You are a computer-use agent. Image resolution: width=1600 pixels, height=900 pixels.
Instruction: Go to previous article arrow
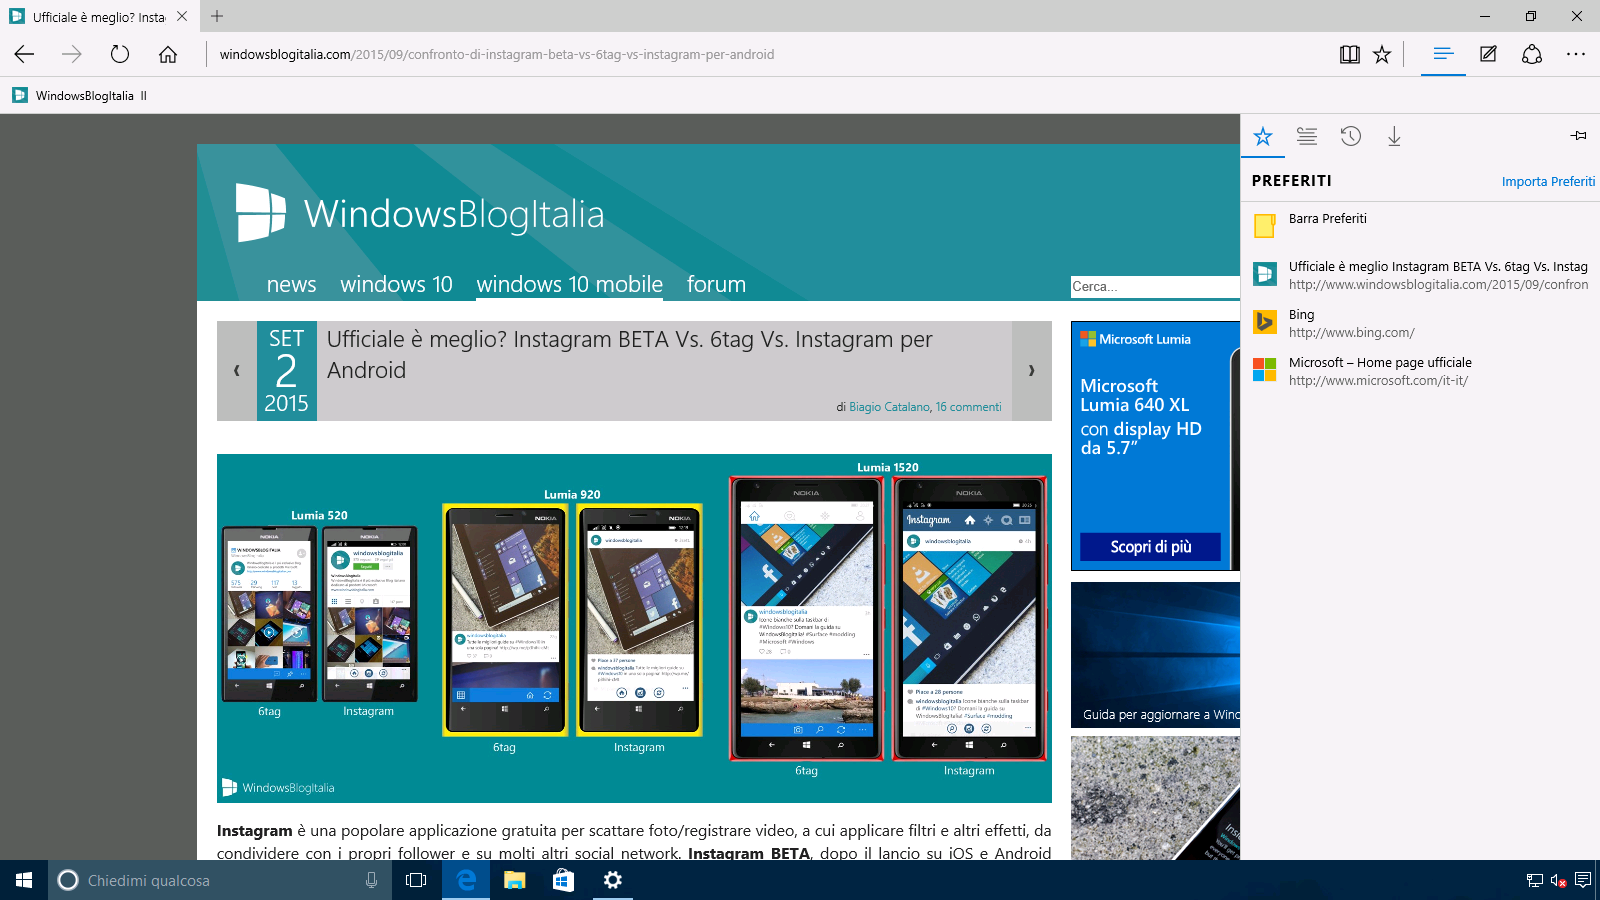pos(236,370)
